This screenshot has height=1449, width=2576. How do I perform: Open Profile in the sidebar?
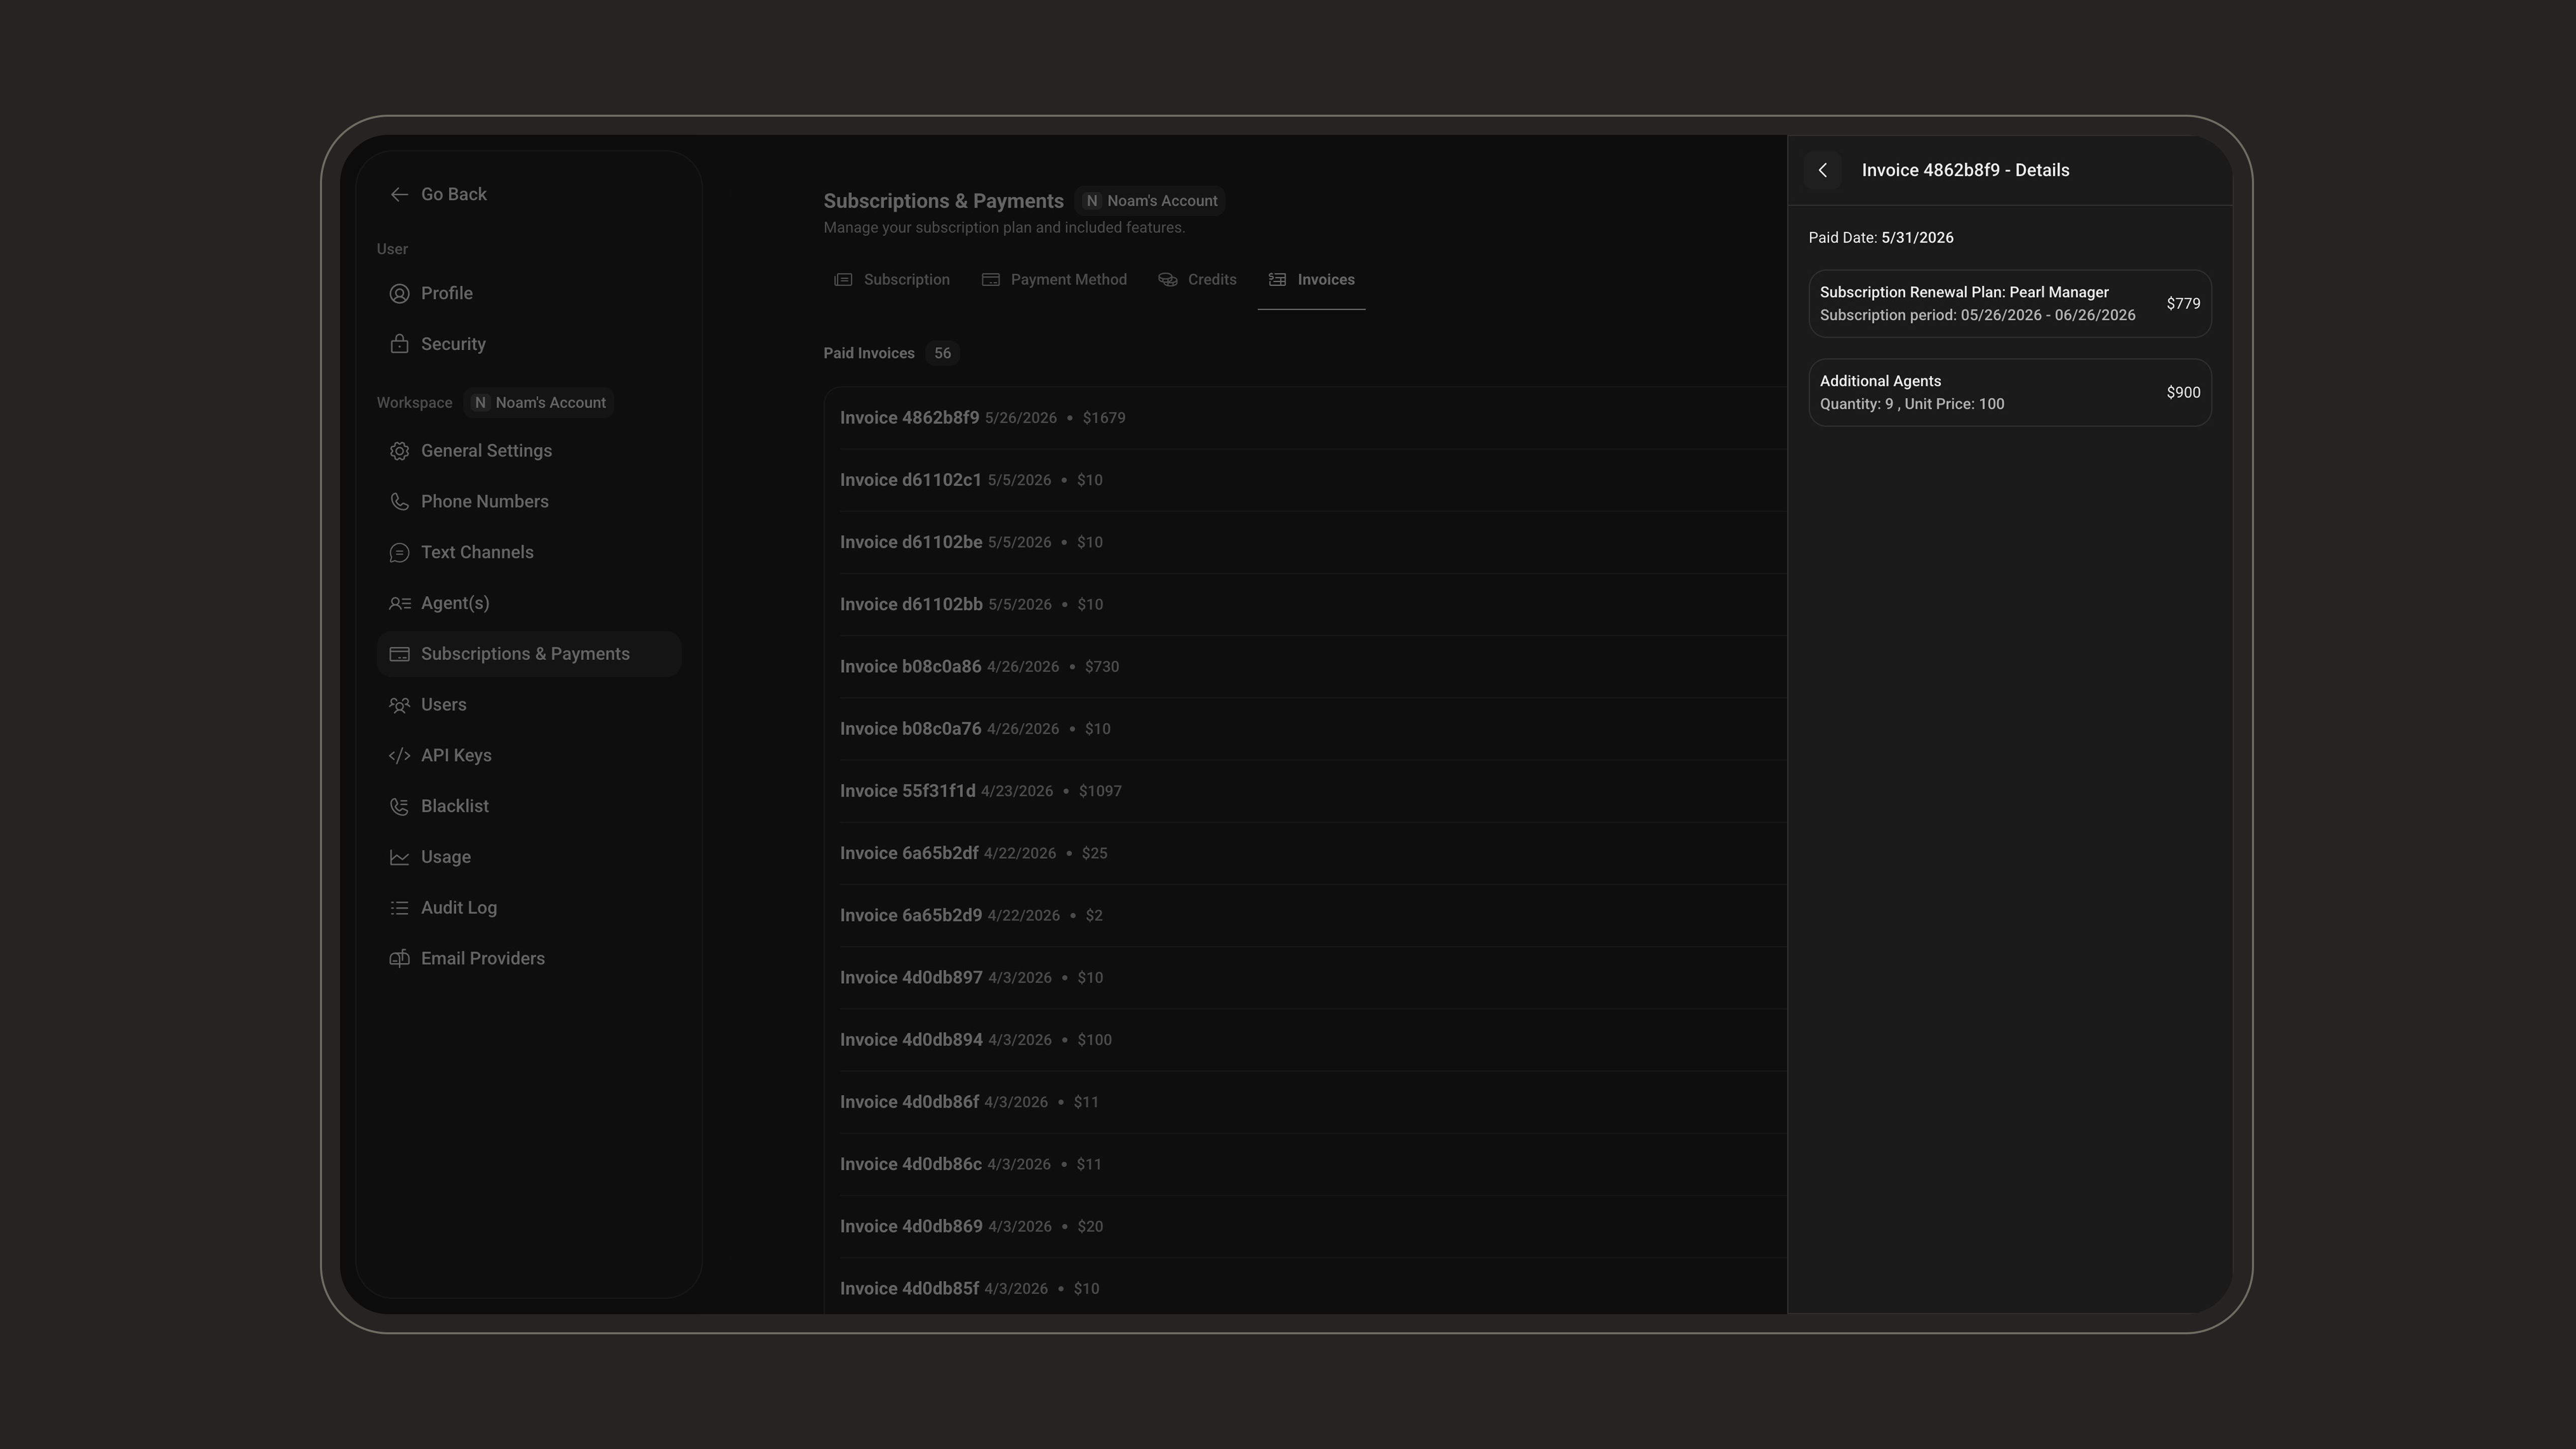pos(529,294)
